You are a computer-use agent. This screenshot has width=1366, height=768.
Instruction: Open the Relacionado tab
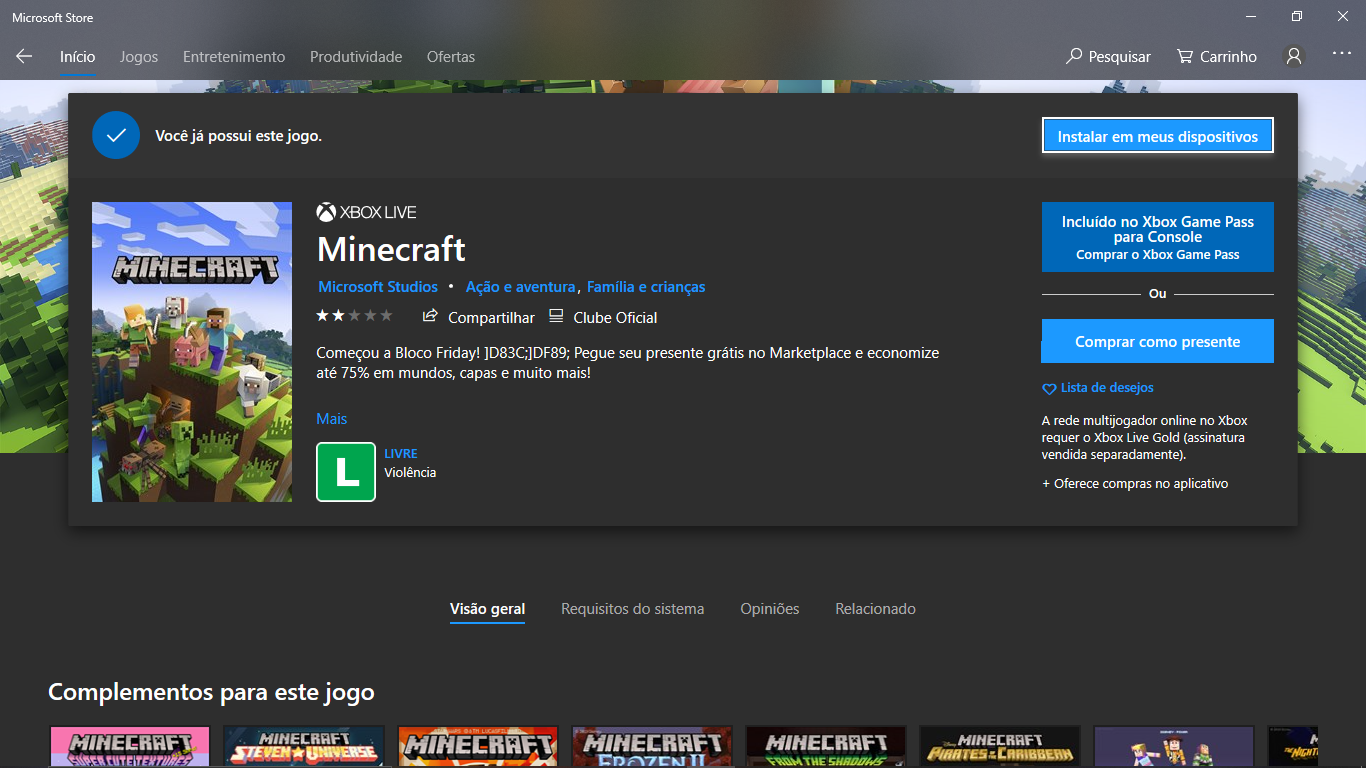pyautogui.click(x=876, y=609)
